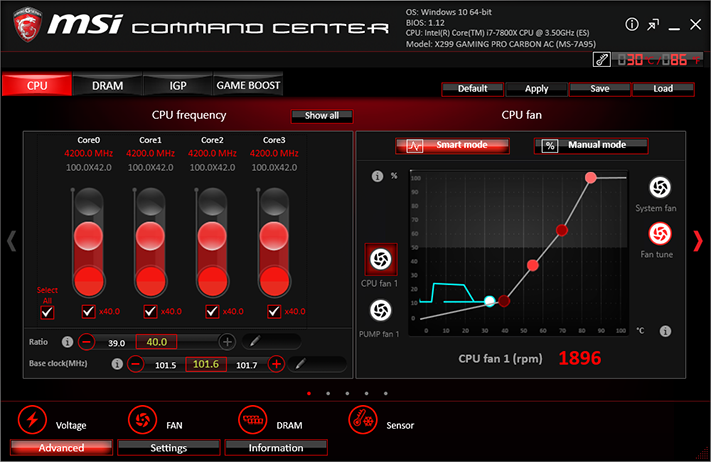This screenshot has width=711, height=462.
Task: Select the PUMP fan 1 icon
Action: pos(380,311)
